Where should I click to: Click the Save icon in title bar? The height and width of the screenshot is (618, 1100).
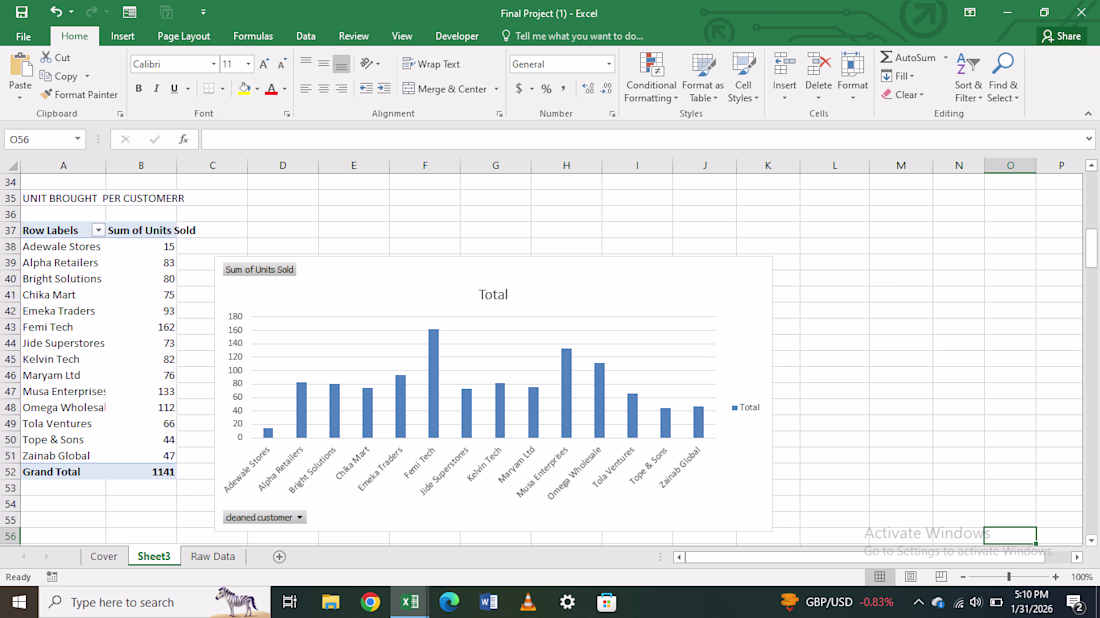[x=22, y=12]
